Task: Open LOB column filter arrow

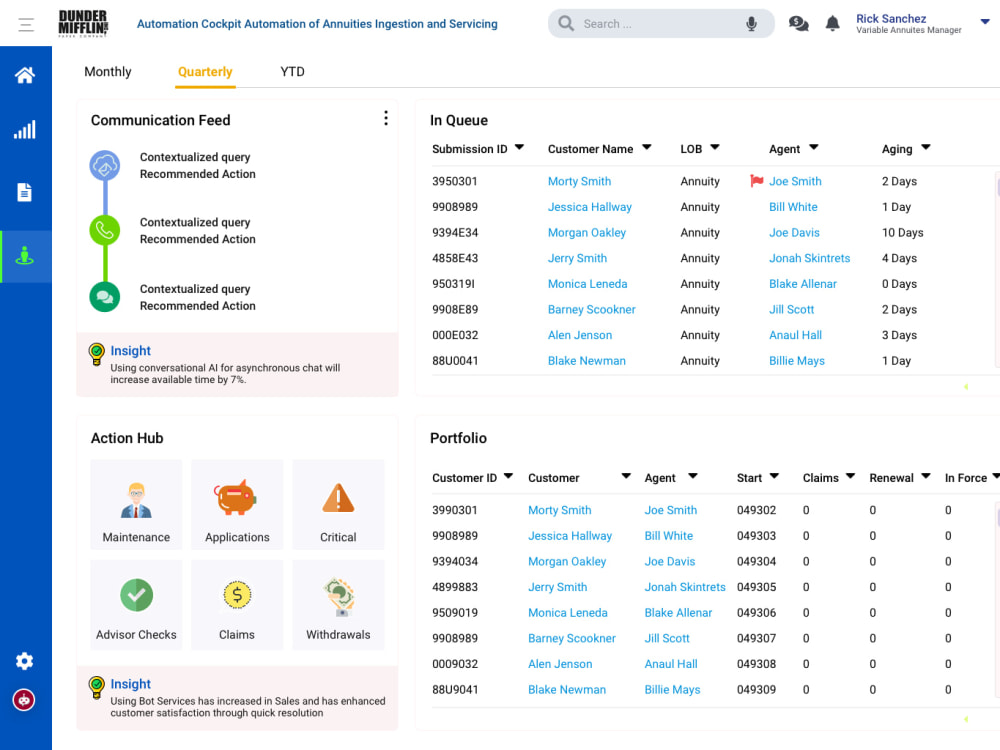Action: point(714,147)
